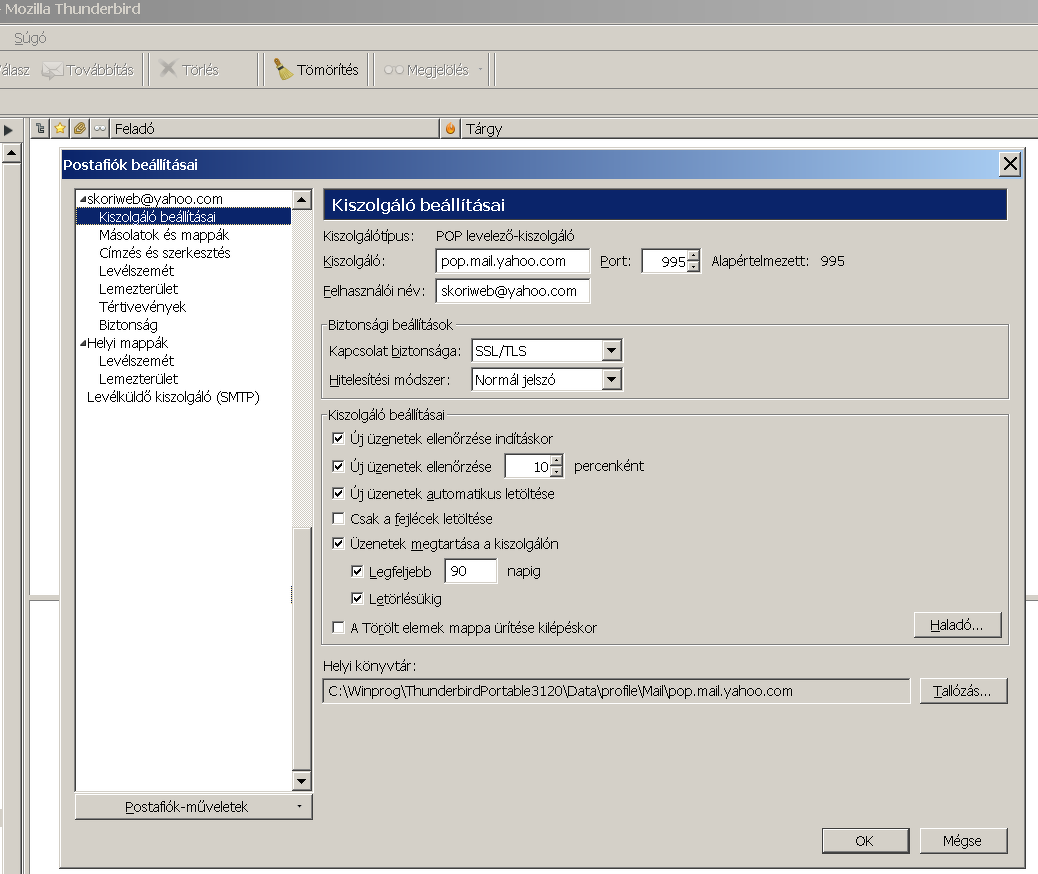Click the Legfeljebb 90 days field

pyautogui.click(x=471, y=571)
